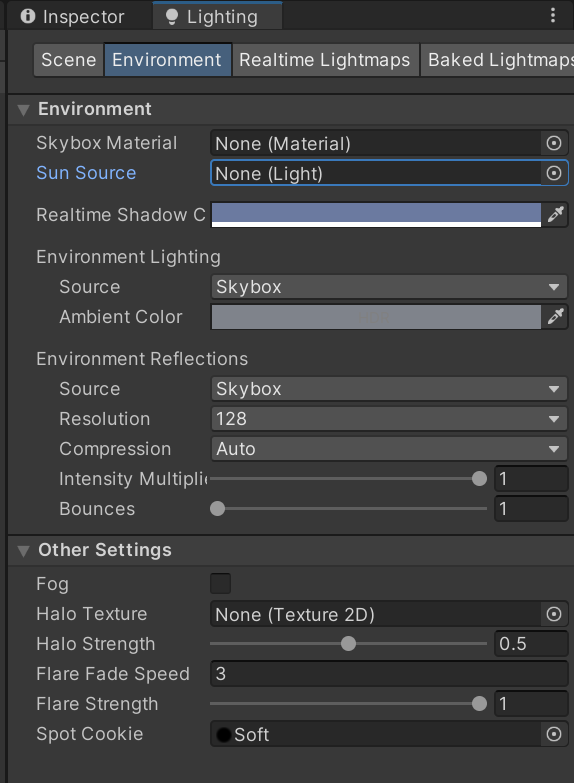Screen dimensions: 574x783
Task: Click the Flare Fade Speed value field
Action: (x=389, y=674)
